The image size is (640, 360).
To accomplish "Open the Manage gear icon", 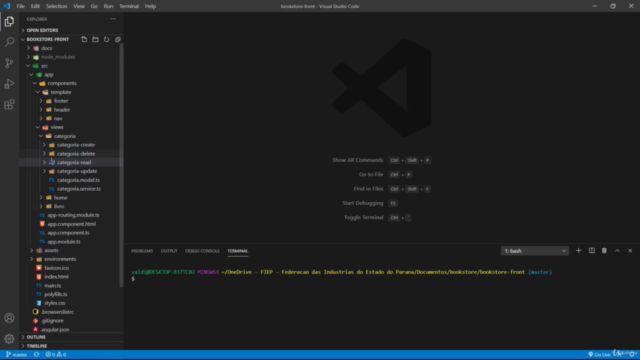I will 9,338.
